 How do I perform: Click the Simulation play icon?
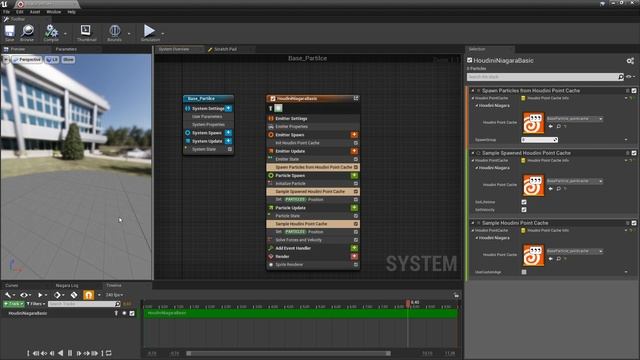coord(149,31)
